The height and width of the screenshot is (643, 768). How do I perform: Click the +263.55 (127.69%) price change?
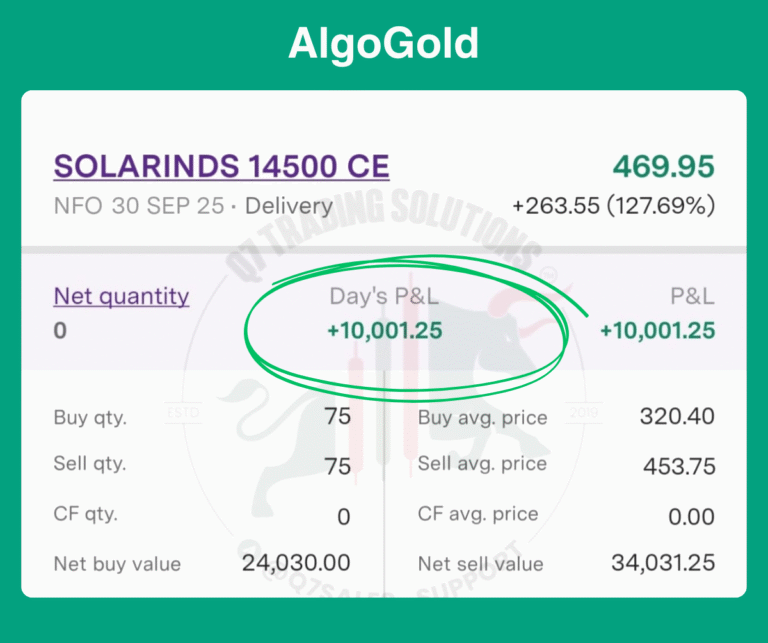coord(613,206)
